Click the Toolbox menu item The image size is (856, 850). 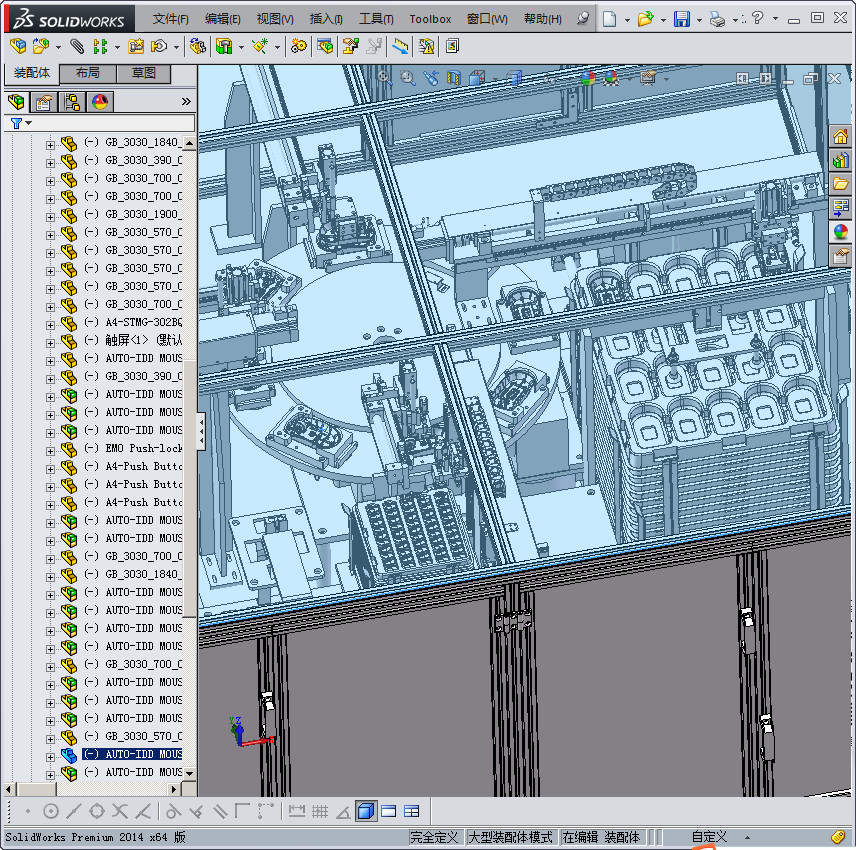430,18
